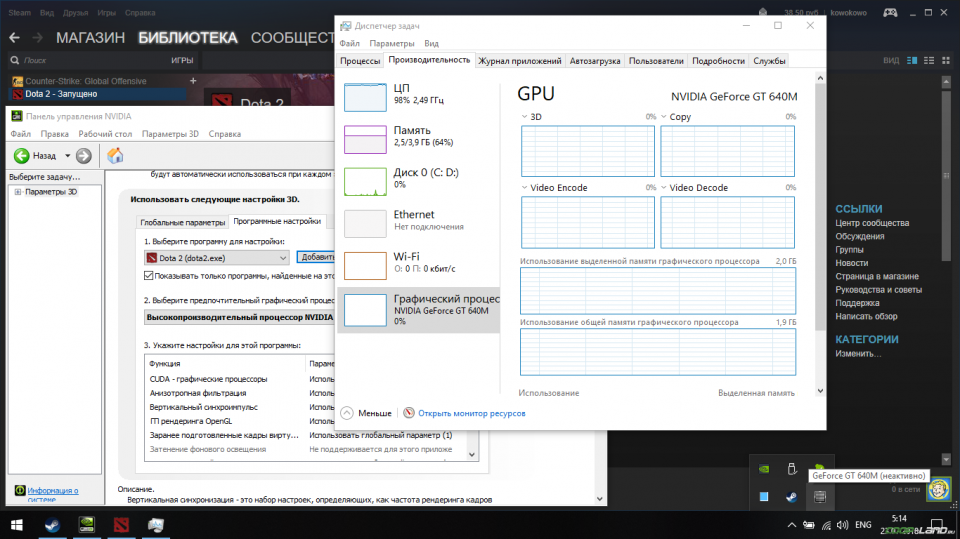
Task: Click volume speaker icon in system tray
Action: pos(842,525)
